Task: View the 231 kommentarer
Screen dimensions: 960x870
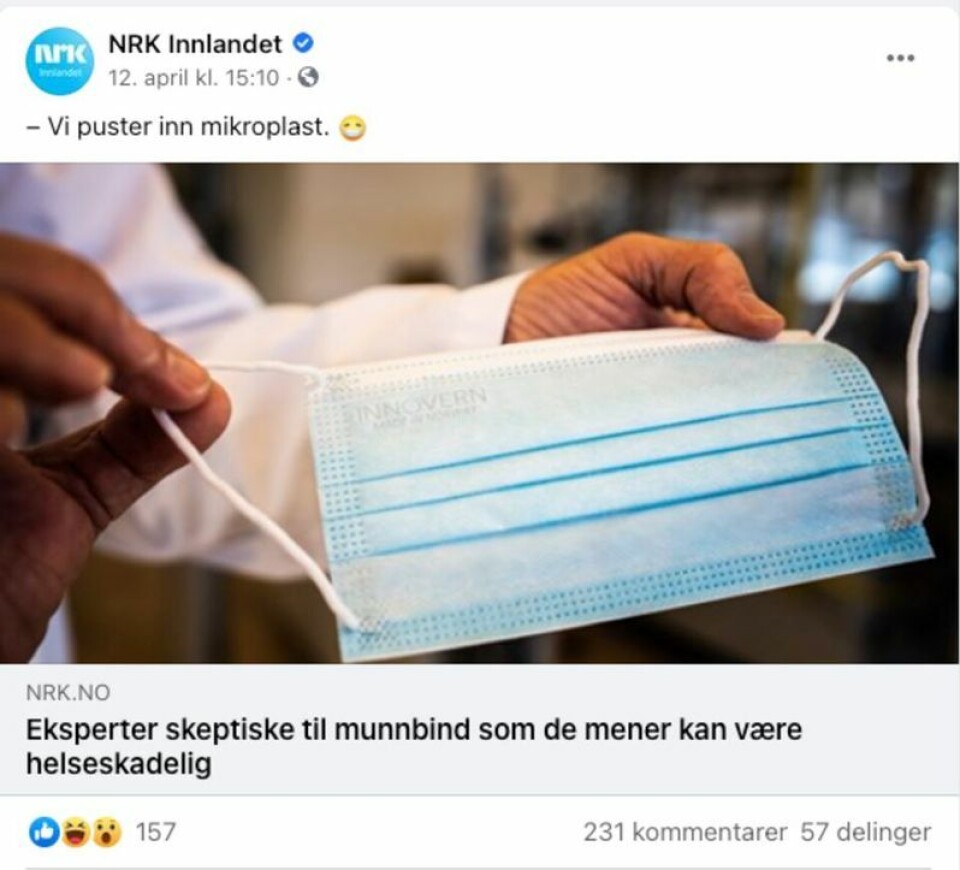Action: pos(685,832)
